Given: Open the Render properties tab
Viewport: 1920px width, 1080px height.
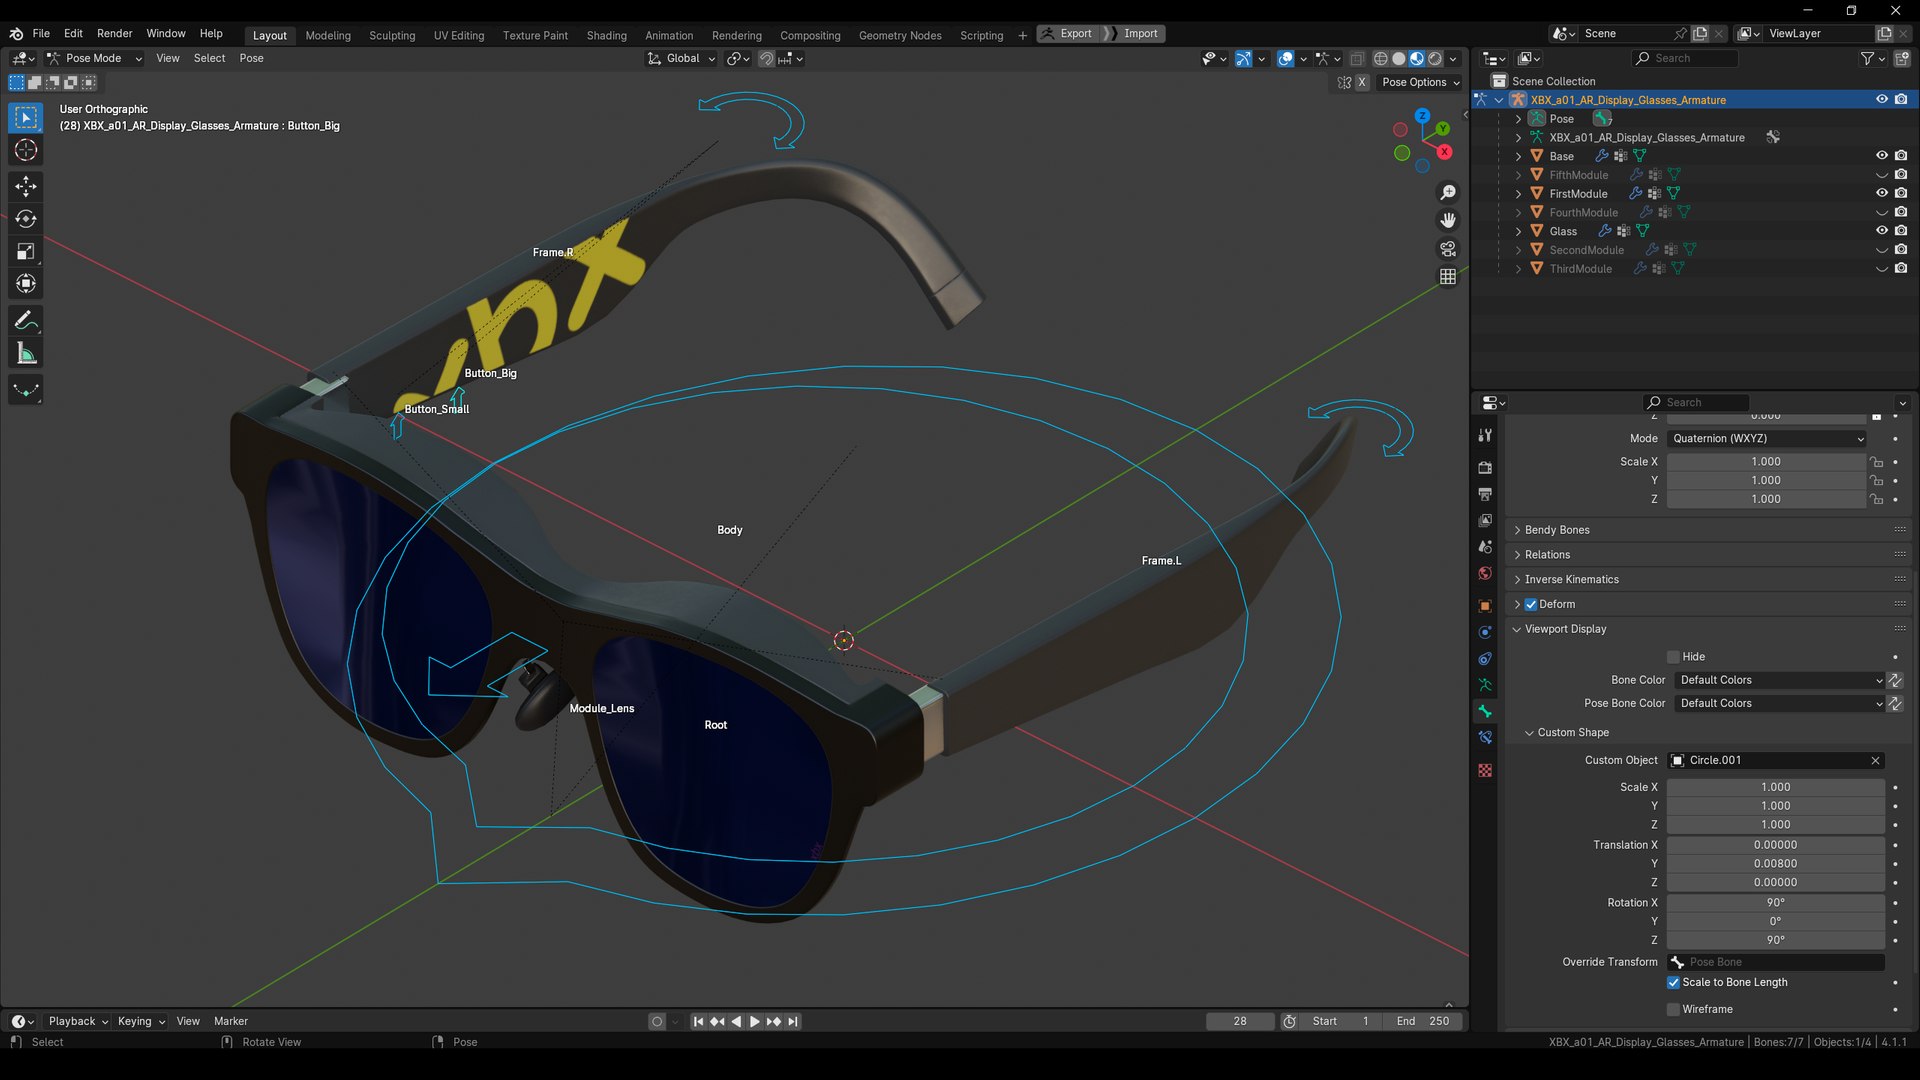Looking at the screenshot, I should click(x=1485, y=467).
